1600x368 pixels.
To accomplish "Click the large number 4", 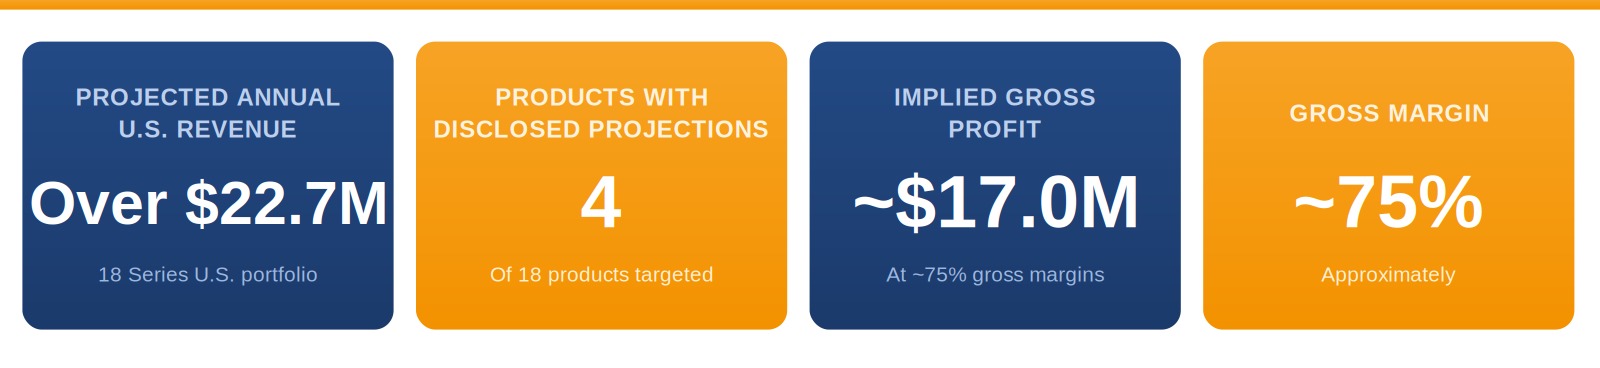I will (601, 203).
